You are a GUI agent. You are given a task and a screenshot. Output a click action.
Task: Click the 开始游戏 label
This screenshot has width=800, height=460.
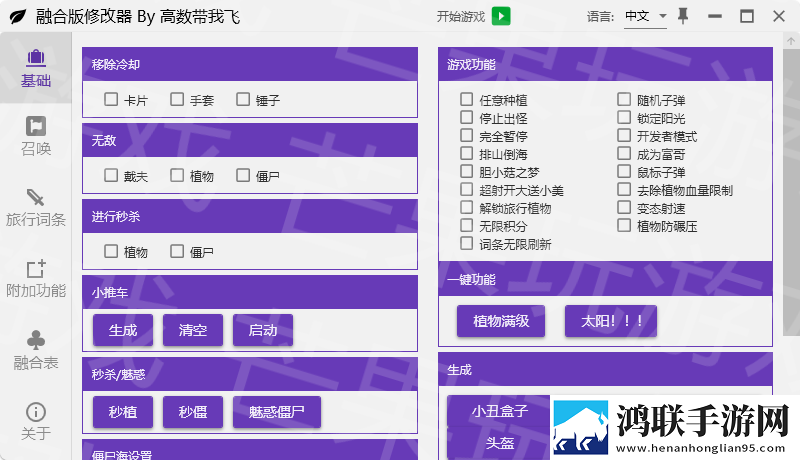[x=461, y=17]
